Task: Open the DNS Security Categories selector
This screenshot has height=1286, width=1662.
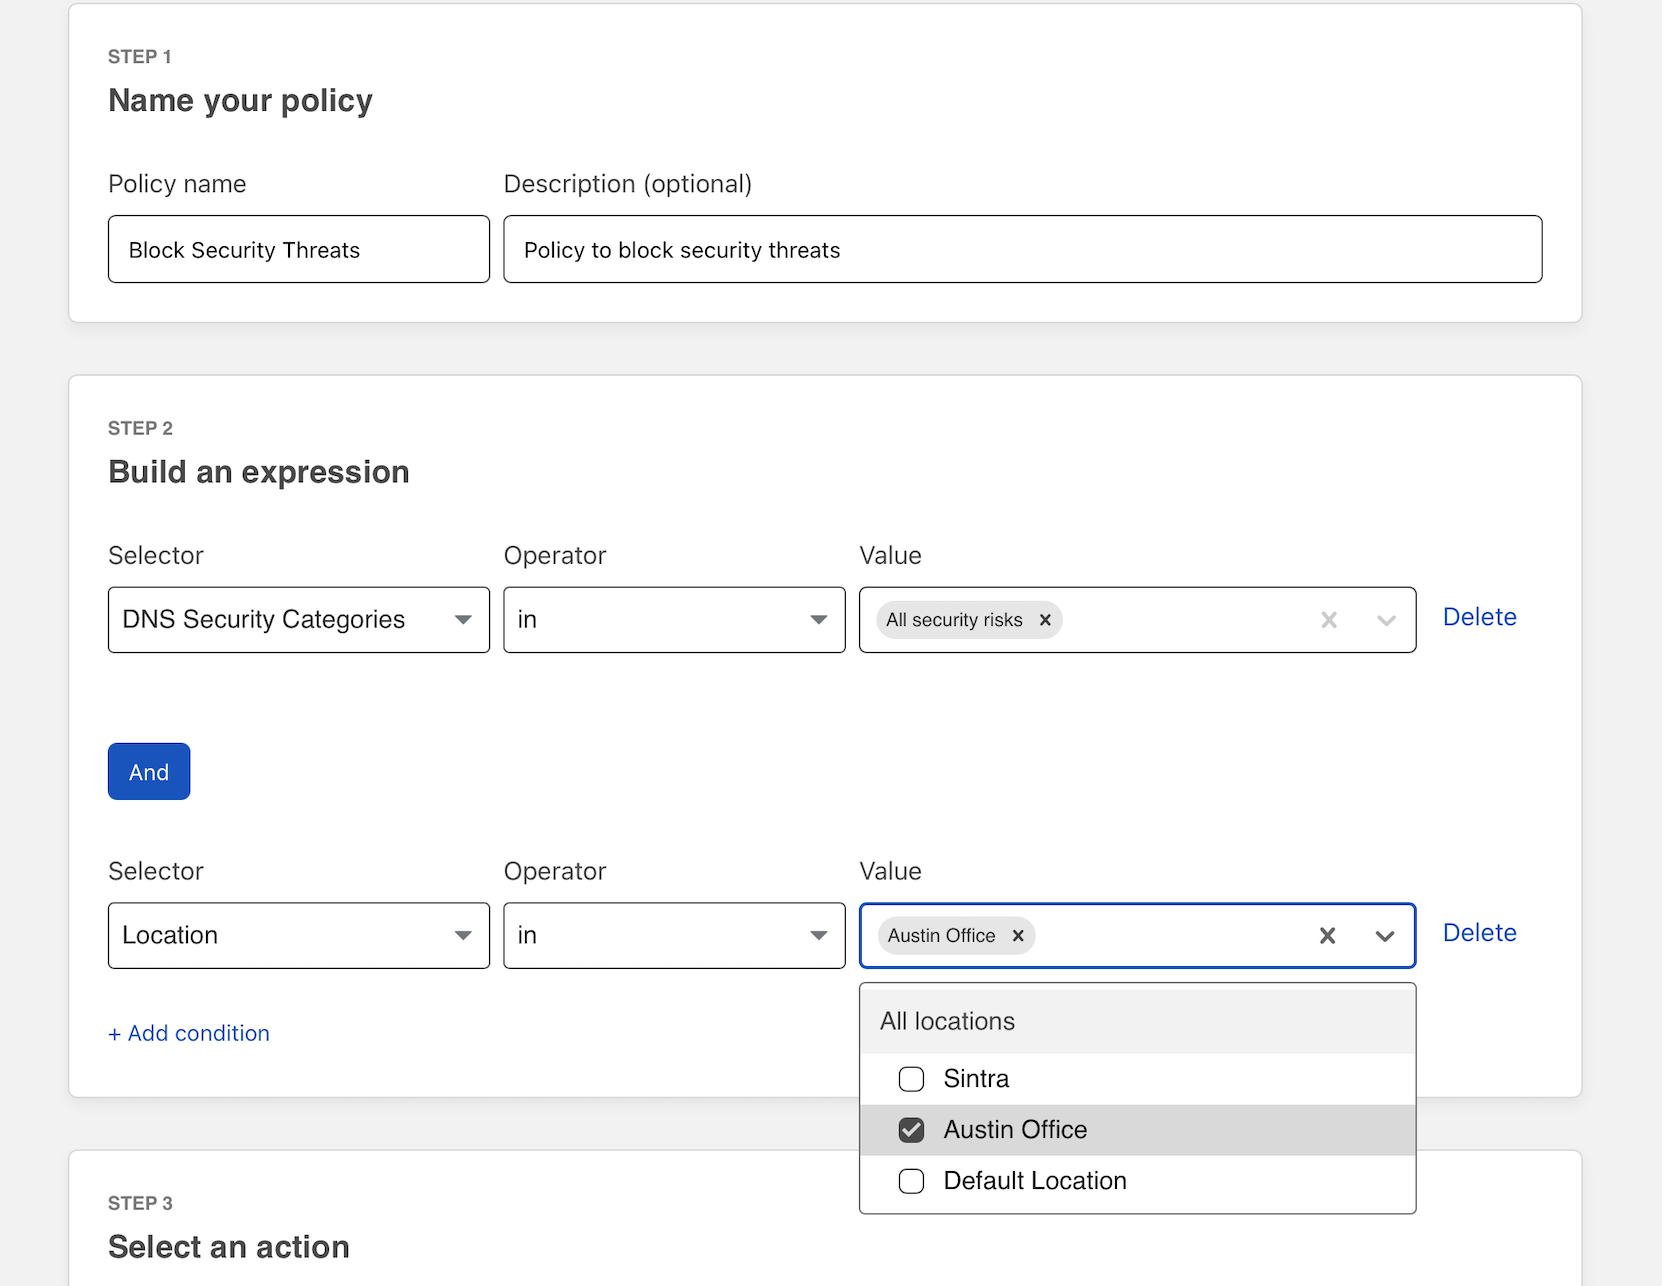Action: [x=298, y=620]
